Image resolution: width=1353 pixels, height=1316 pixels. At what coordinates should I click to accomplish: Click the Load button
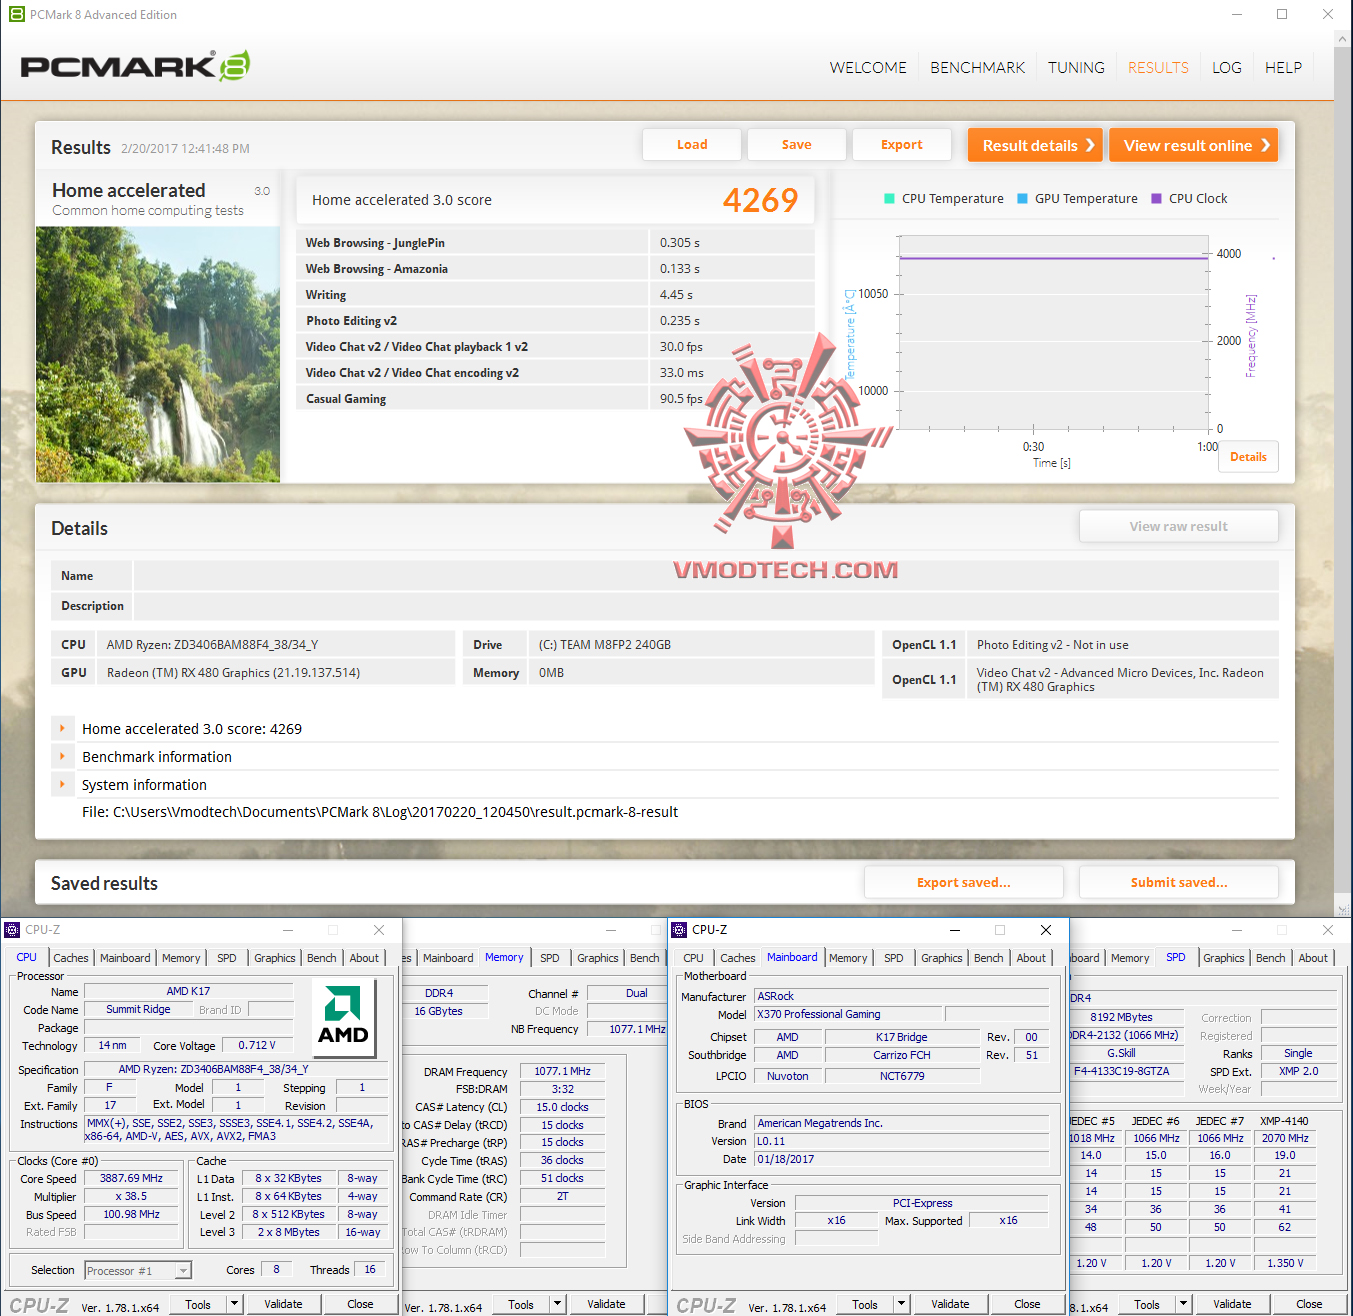coord(692,145)
